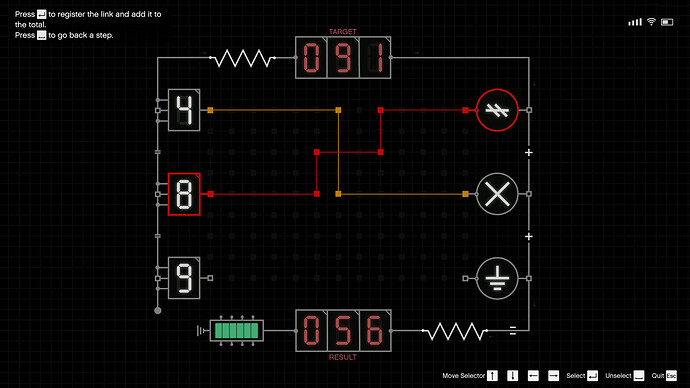
Task: Click the Wi-Fi status icon
Action: [651, 22]
